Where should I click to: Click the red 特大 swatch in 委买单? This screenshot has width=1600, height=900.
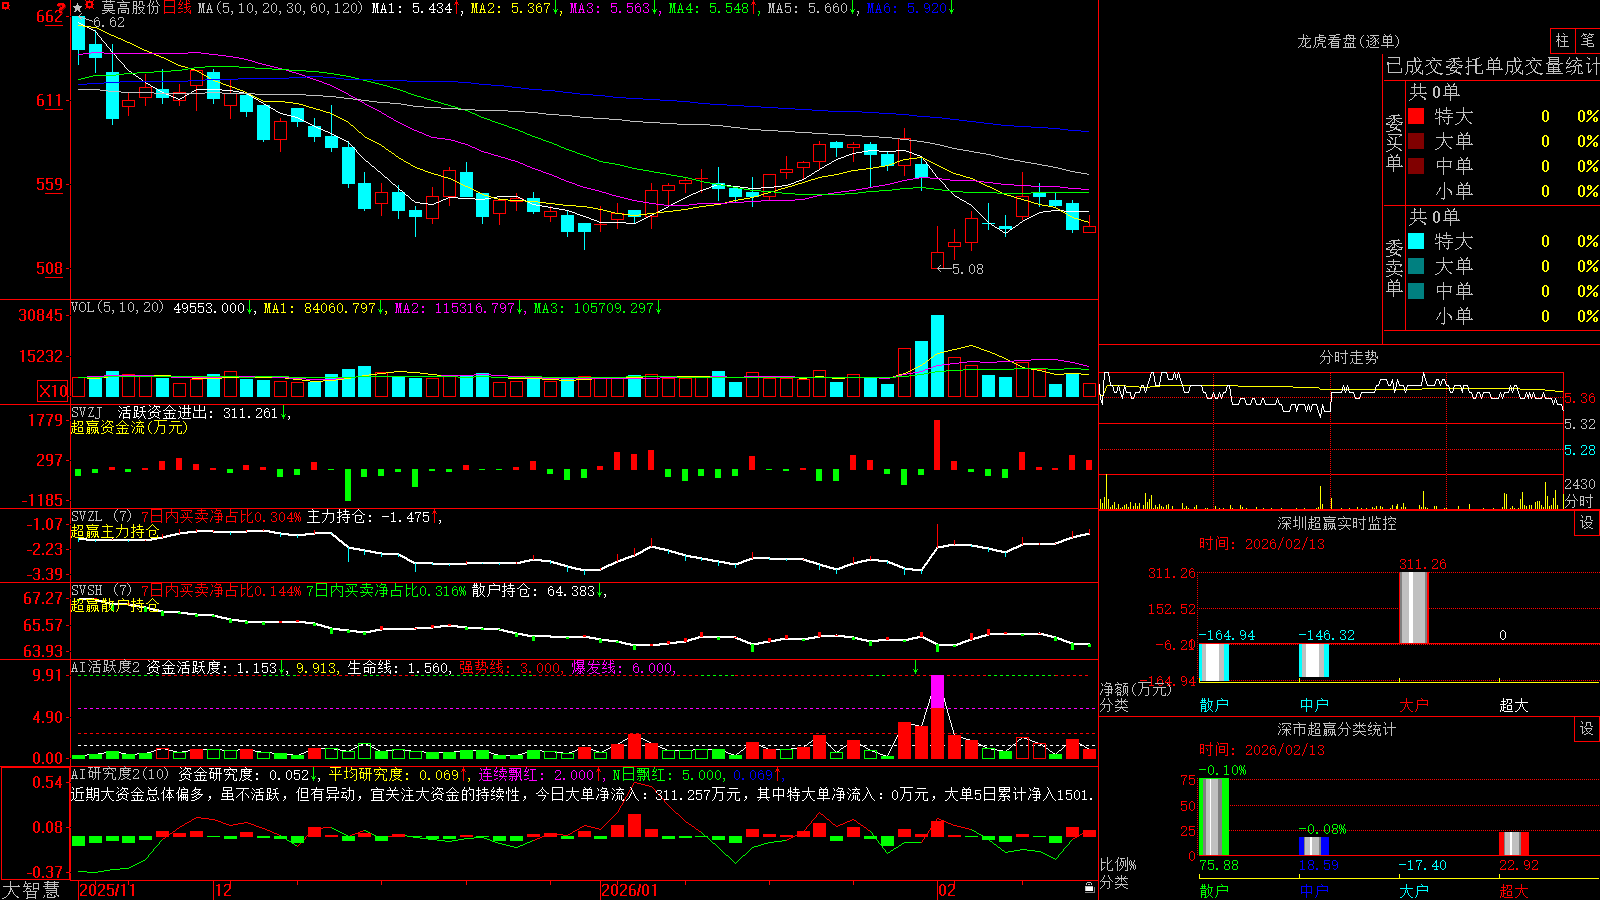tap(1416, 116)
